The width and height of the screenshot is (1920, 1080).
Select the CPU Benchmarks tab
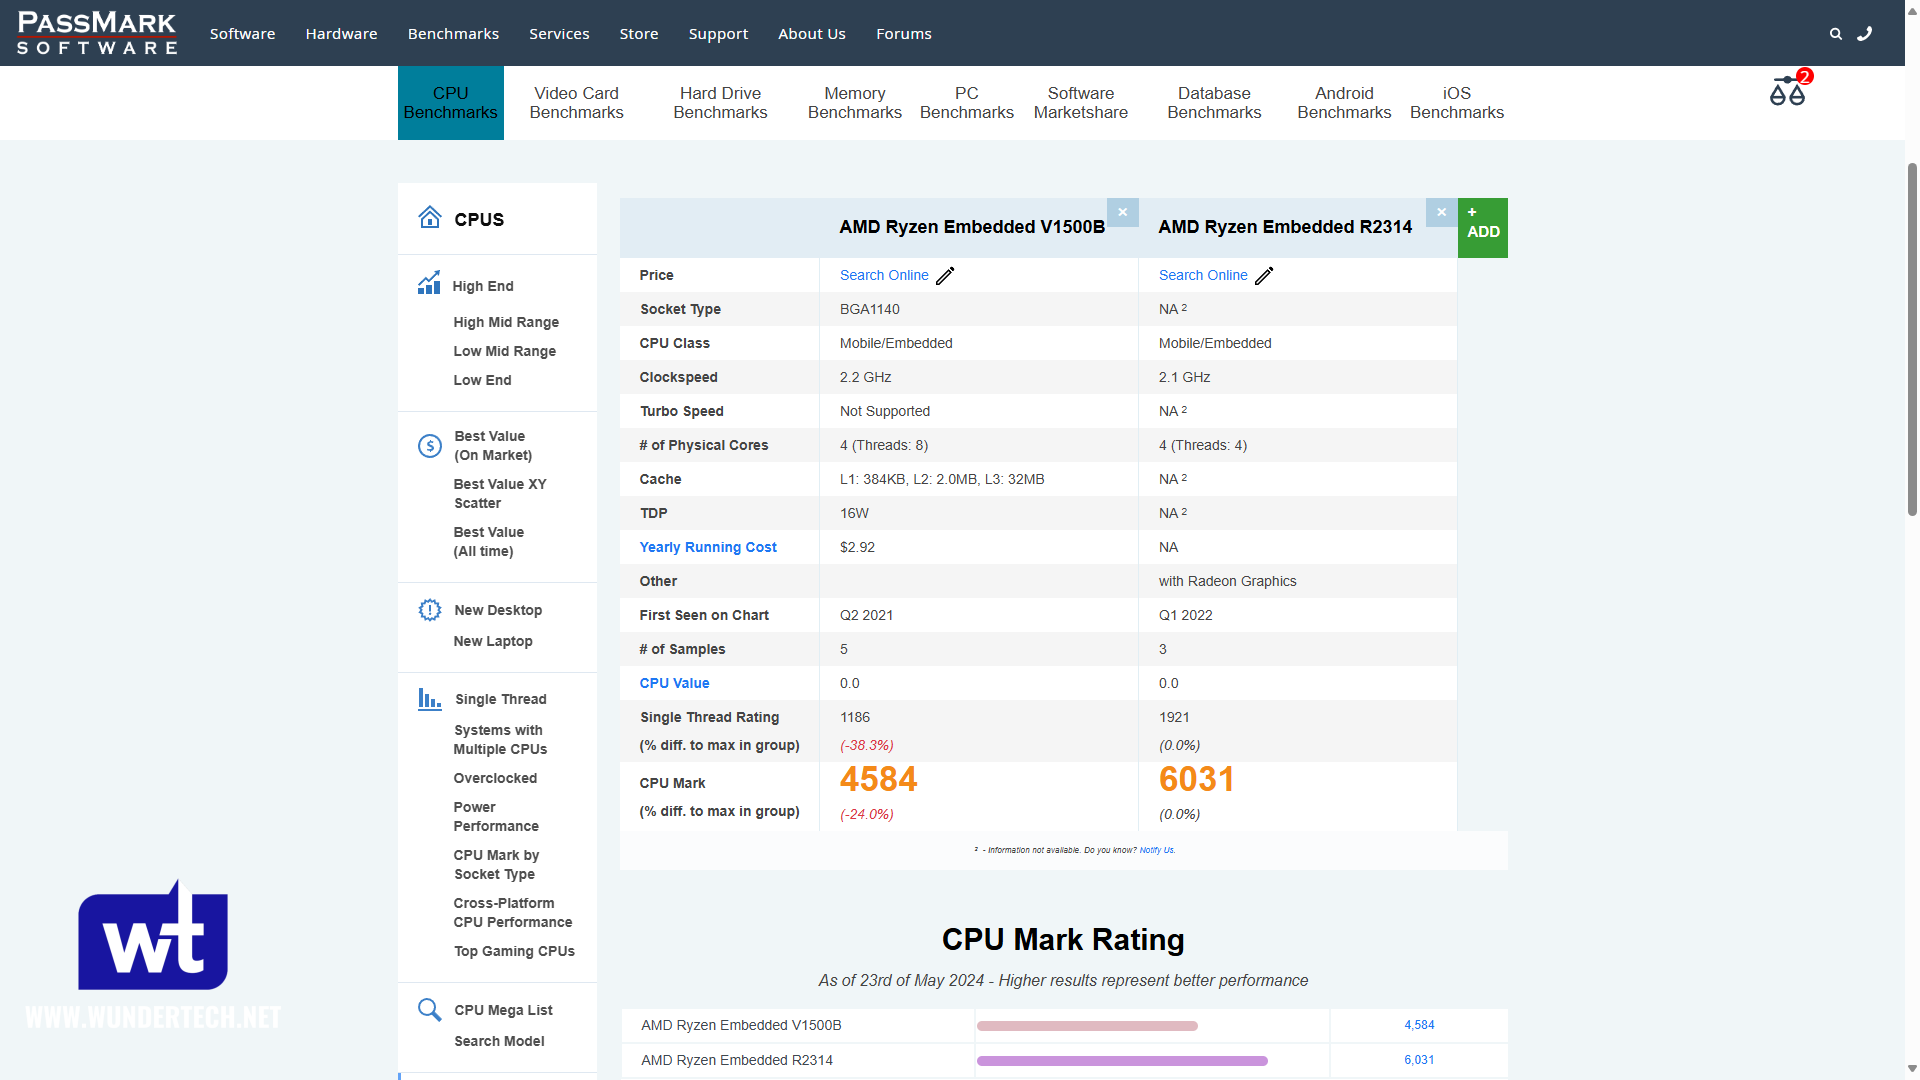(451, 103)
